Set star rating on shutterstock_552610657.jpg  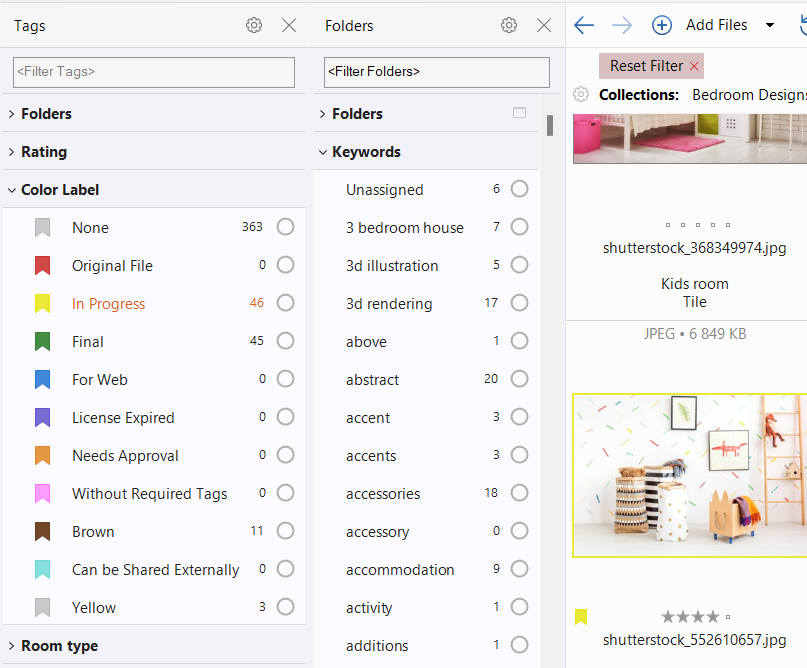pos(690,617)
